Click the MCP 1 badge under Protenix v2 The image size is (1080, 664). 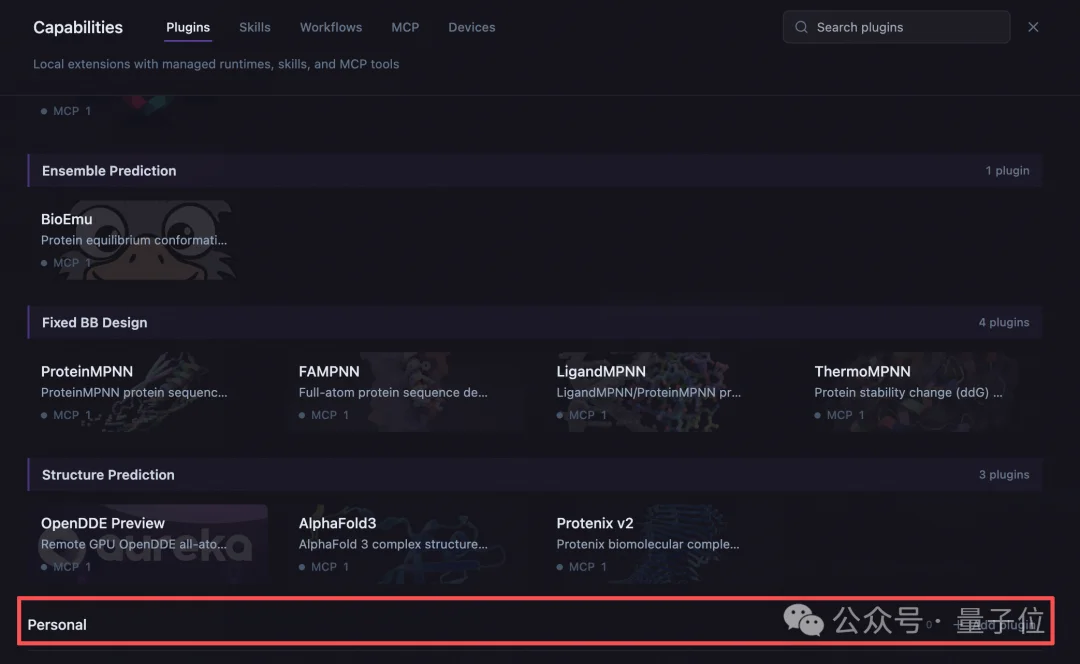pyautogui.click(x=582, y=567)
